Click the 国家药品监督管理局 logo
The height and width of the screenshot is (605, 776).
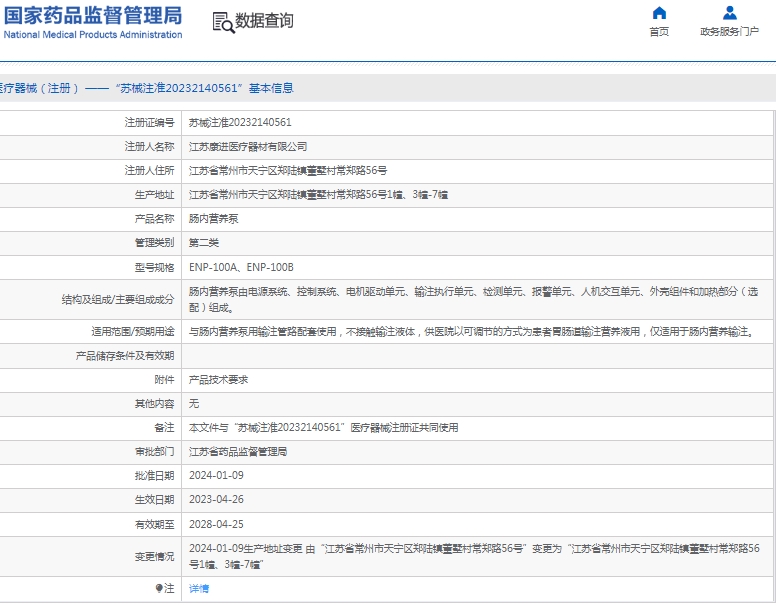[x=93, y=22]
